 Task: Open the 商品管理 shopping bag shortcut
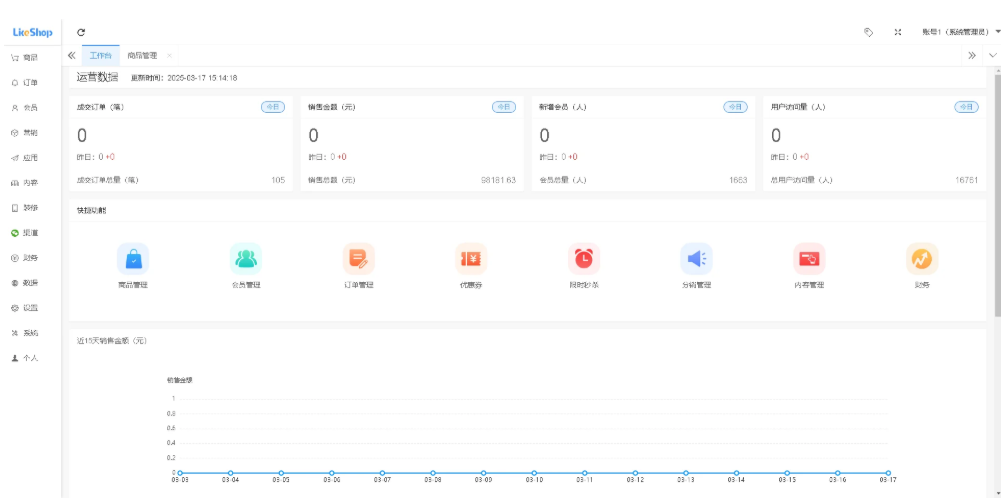[133, 259]
